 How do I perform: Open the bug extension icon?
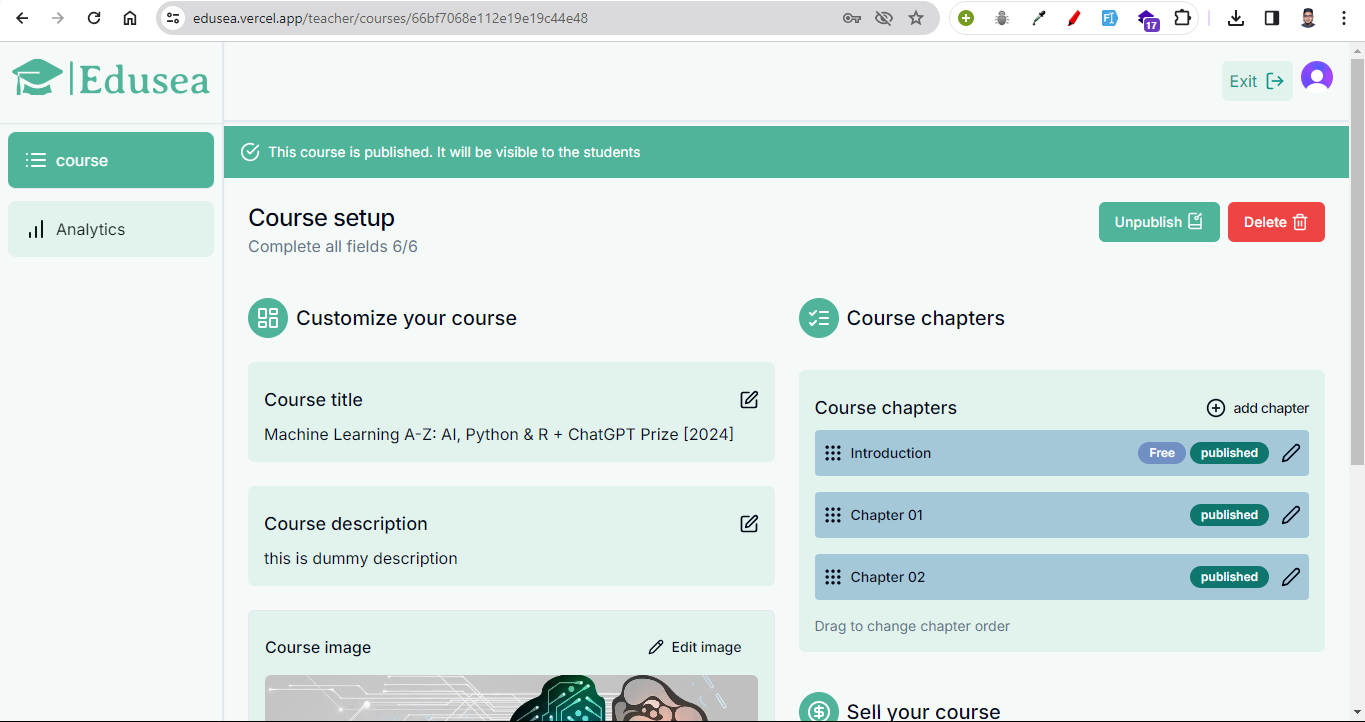(1002, 18)
